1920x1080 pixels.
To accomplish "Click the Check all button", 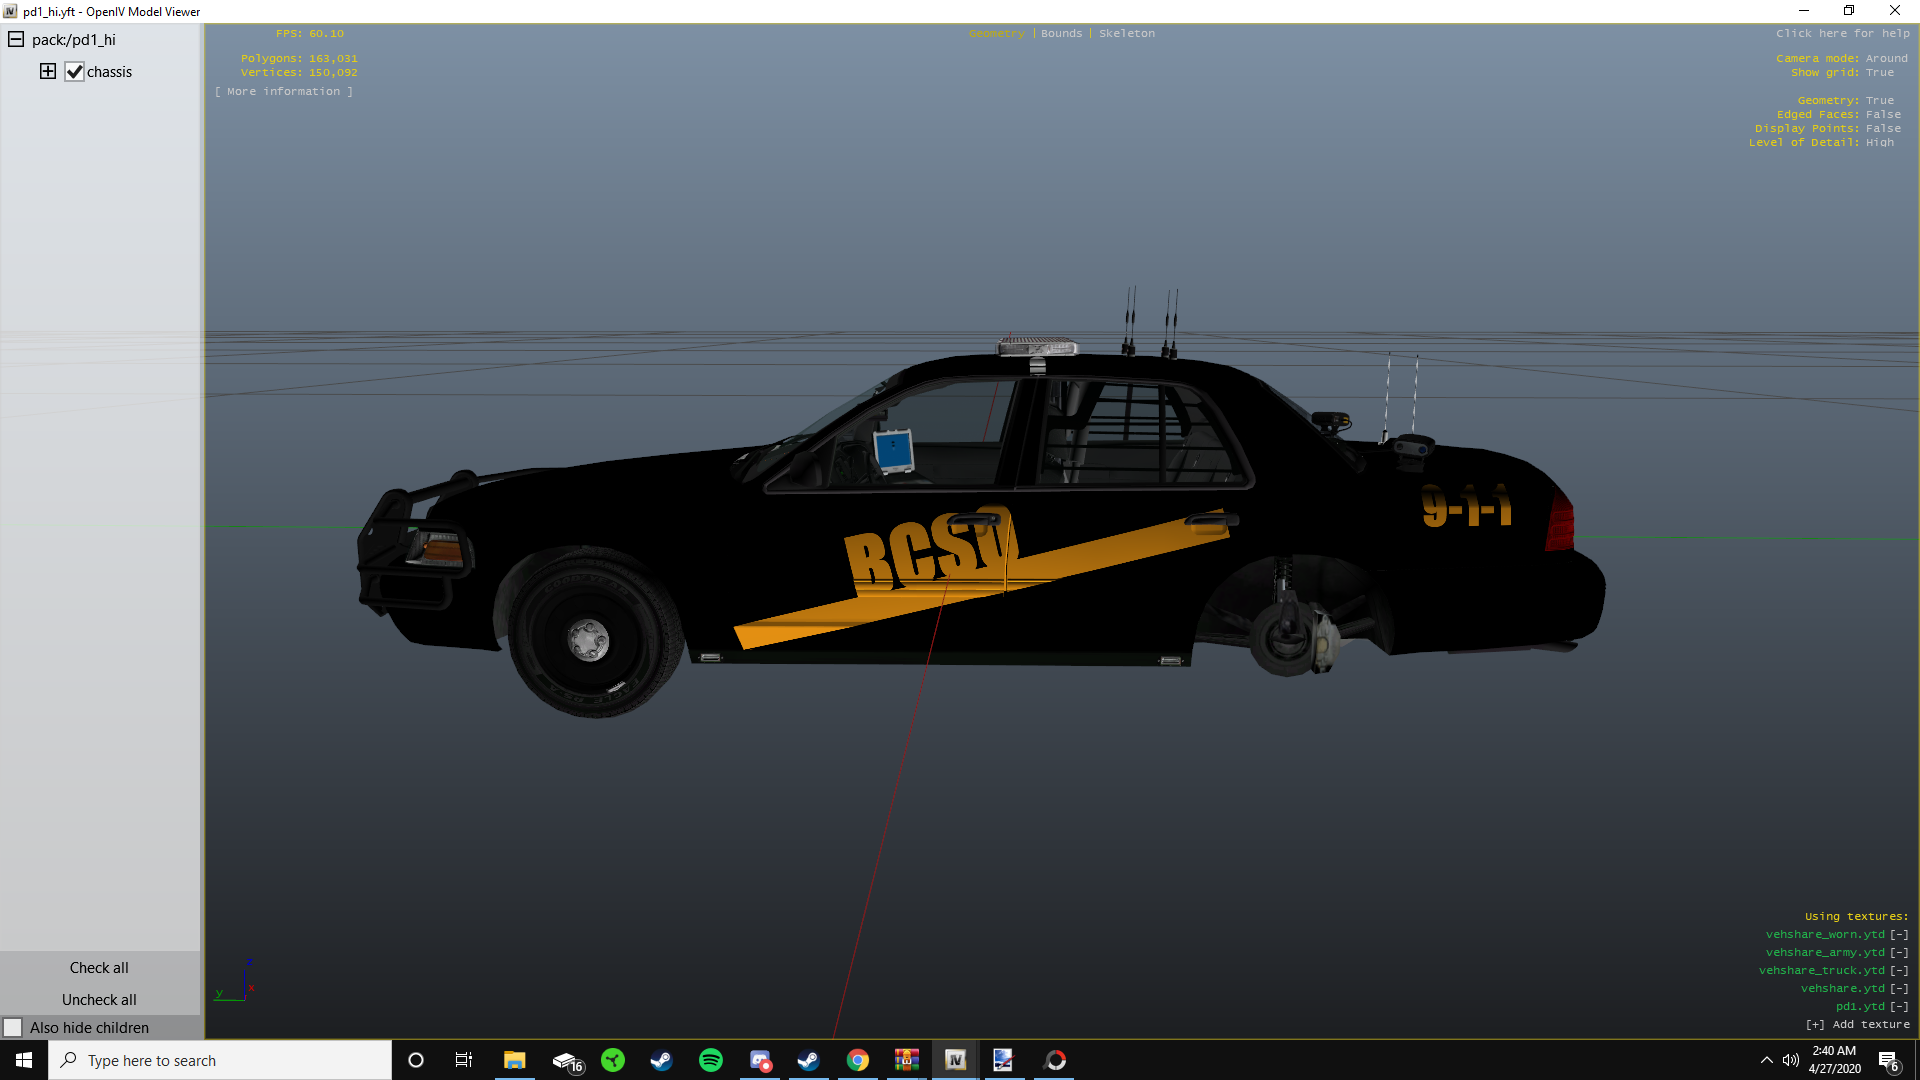I will point(99,967).
